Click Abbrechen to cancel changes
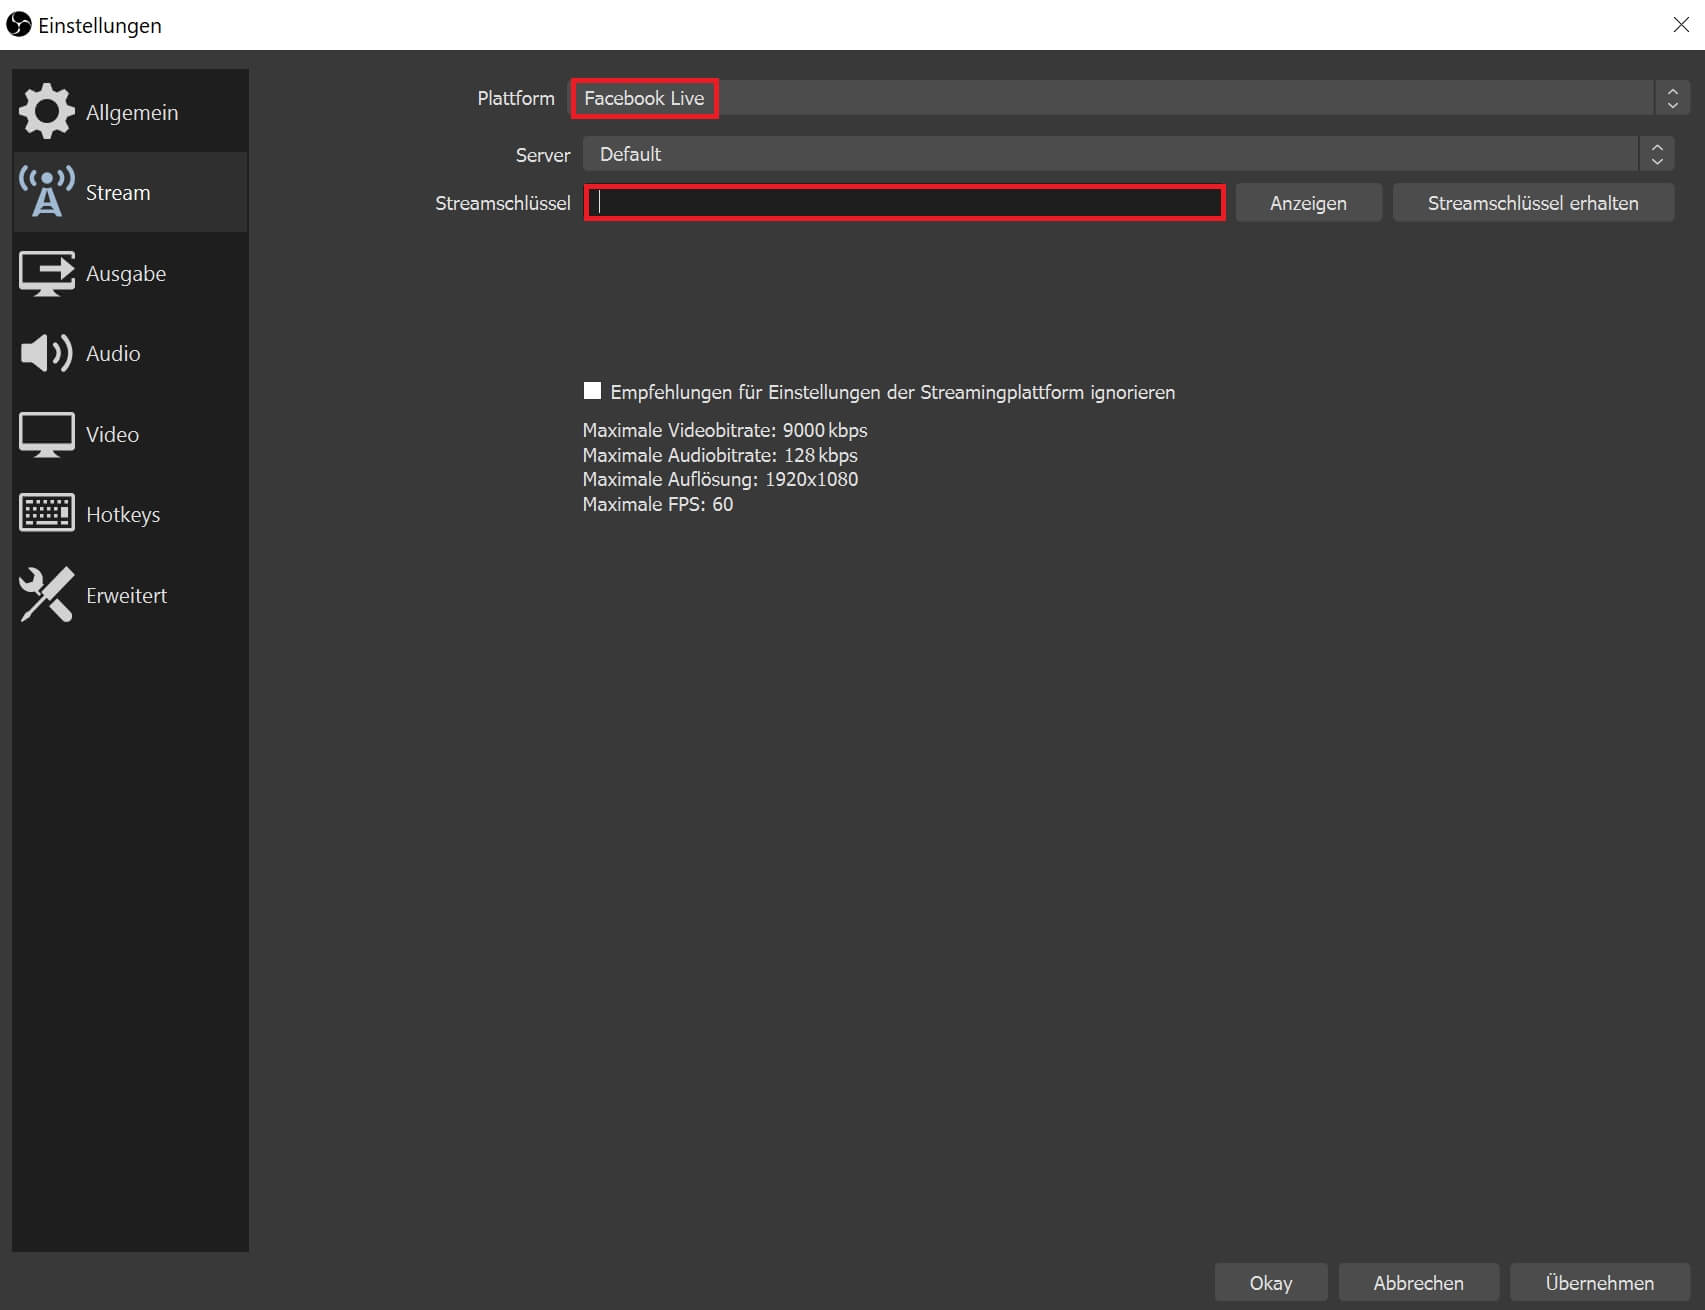 click(1418, 1282)
